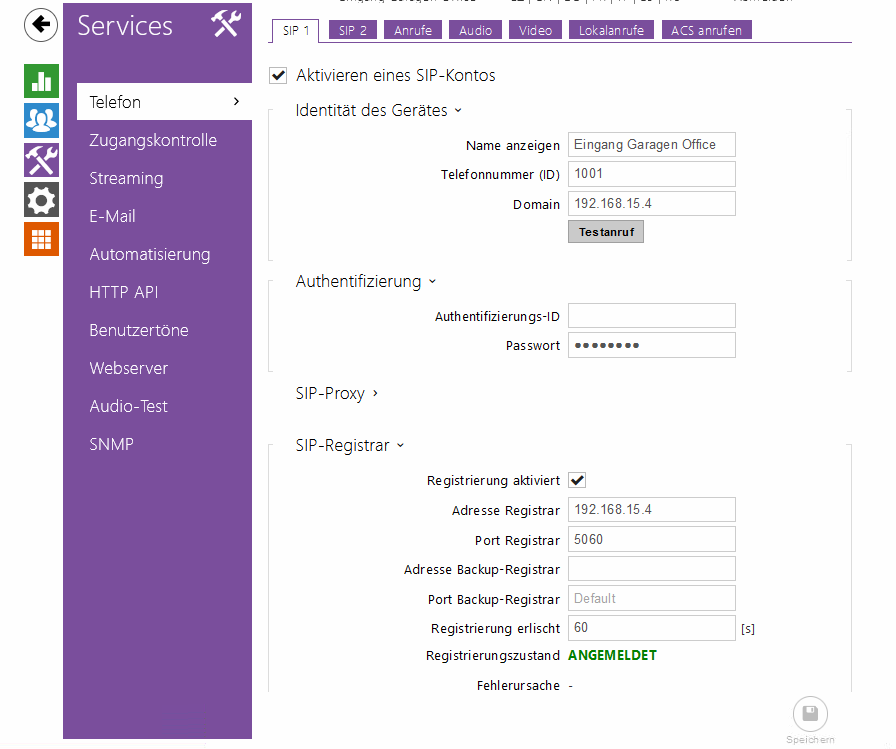Open the ACS anrufen tab
Screen dimensions: 896x749
(706, 30)
